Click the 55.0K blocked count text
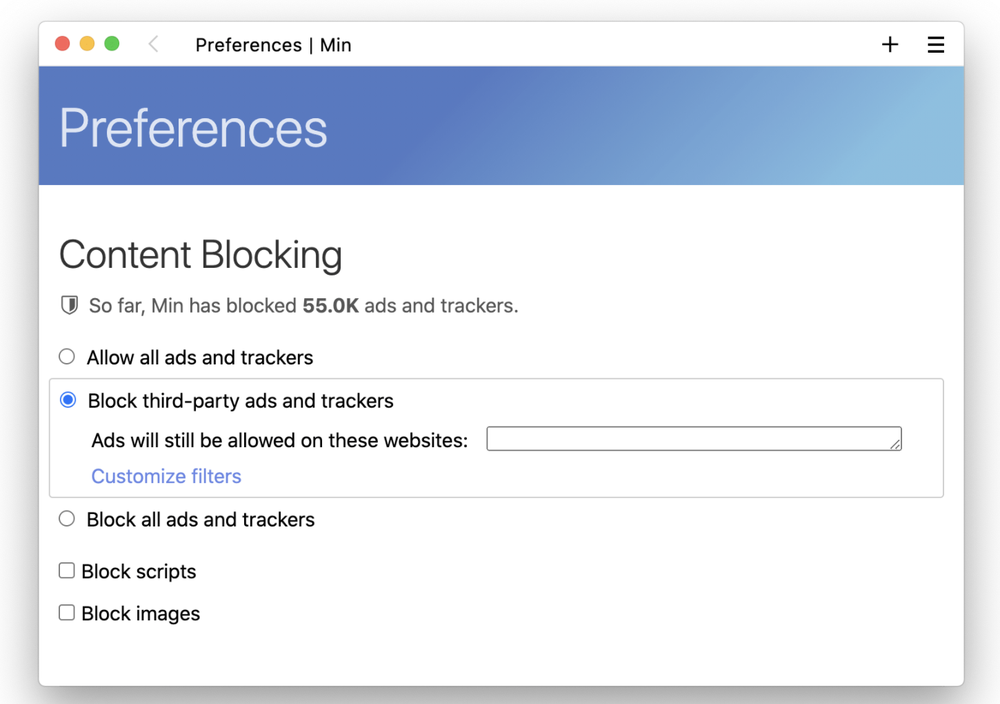Viewport: 1000px width, 704px height. [x=331, y=305]
